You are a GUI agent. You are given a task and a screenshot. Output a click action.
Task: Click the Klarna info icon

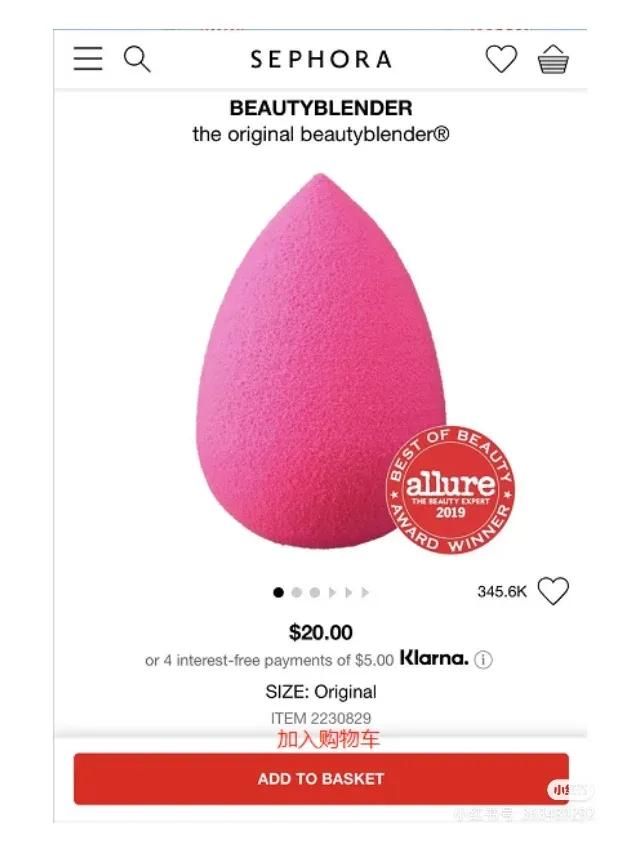point(483,660)
